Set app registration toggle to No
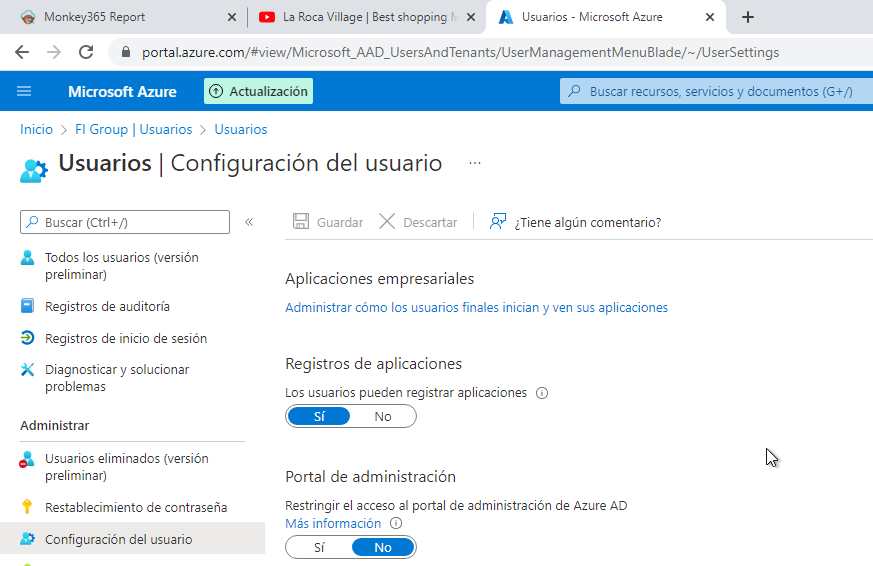873x566 pixels. click(x=383, y=416)
